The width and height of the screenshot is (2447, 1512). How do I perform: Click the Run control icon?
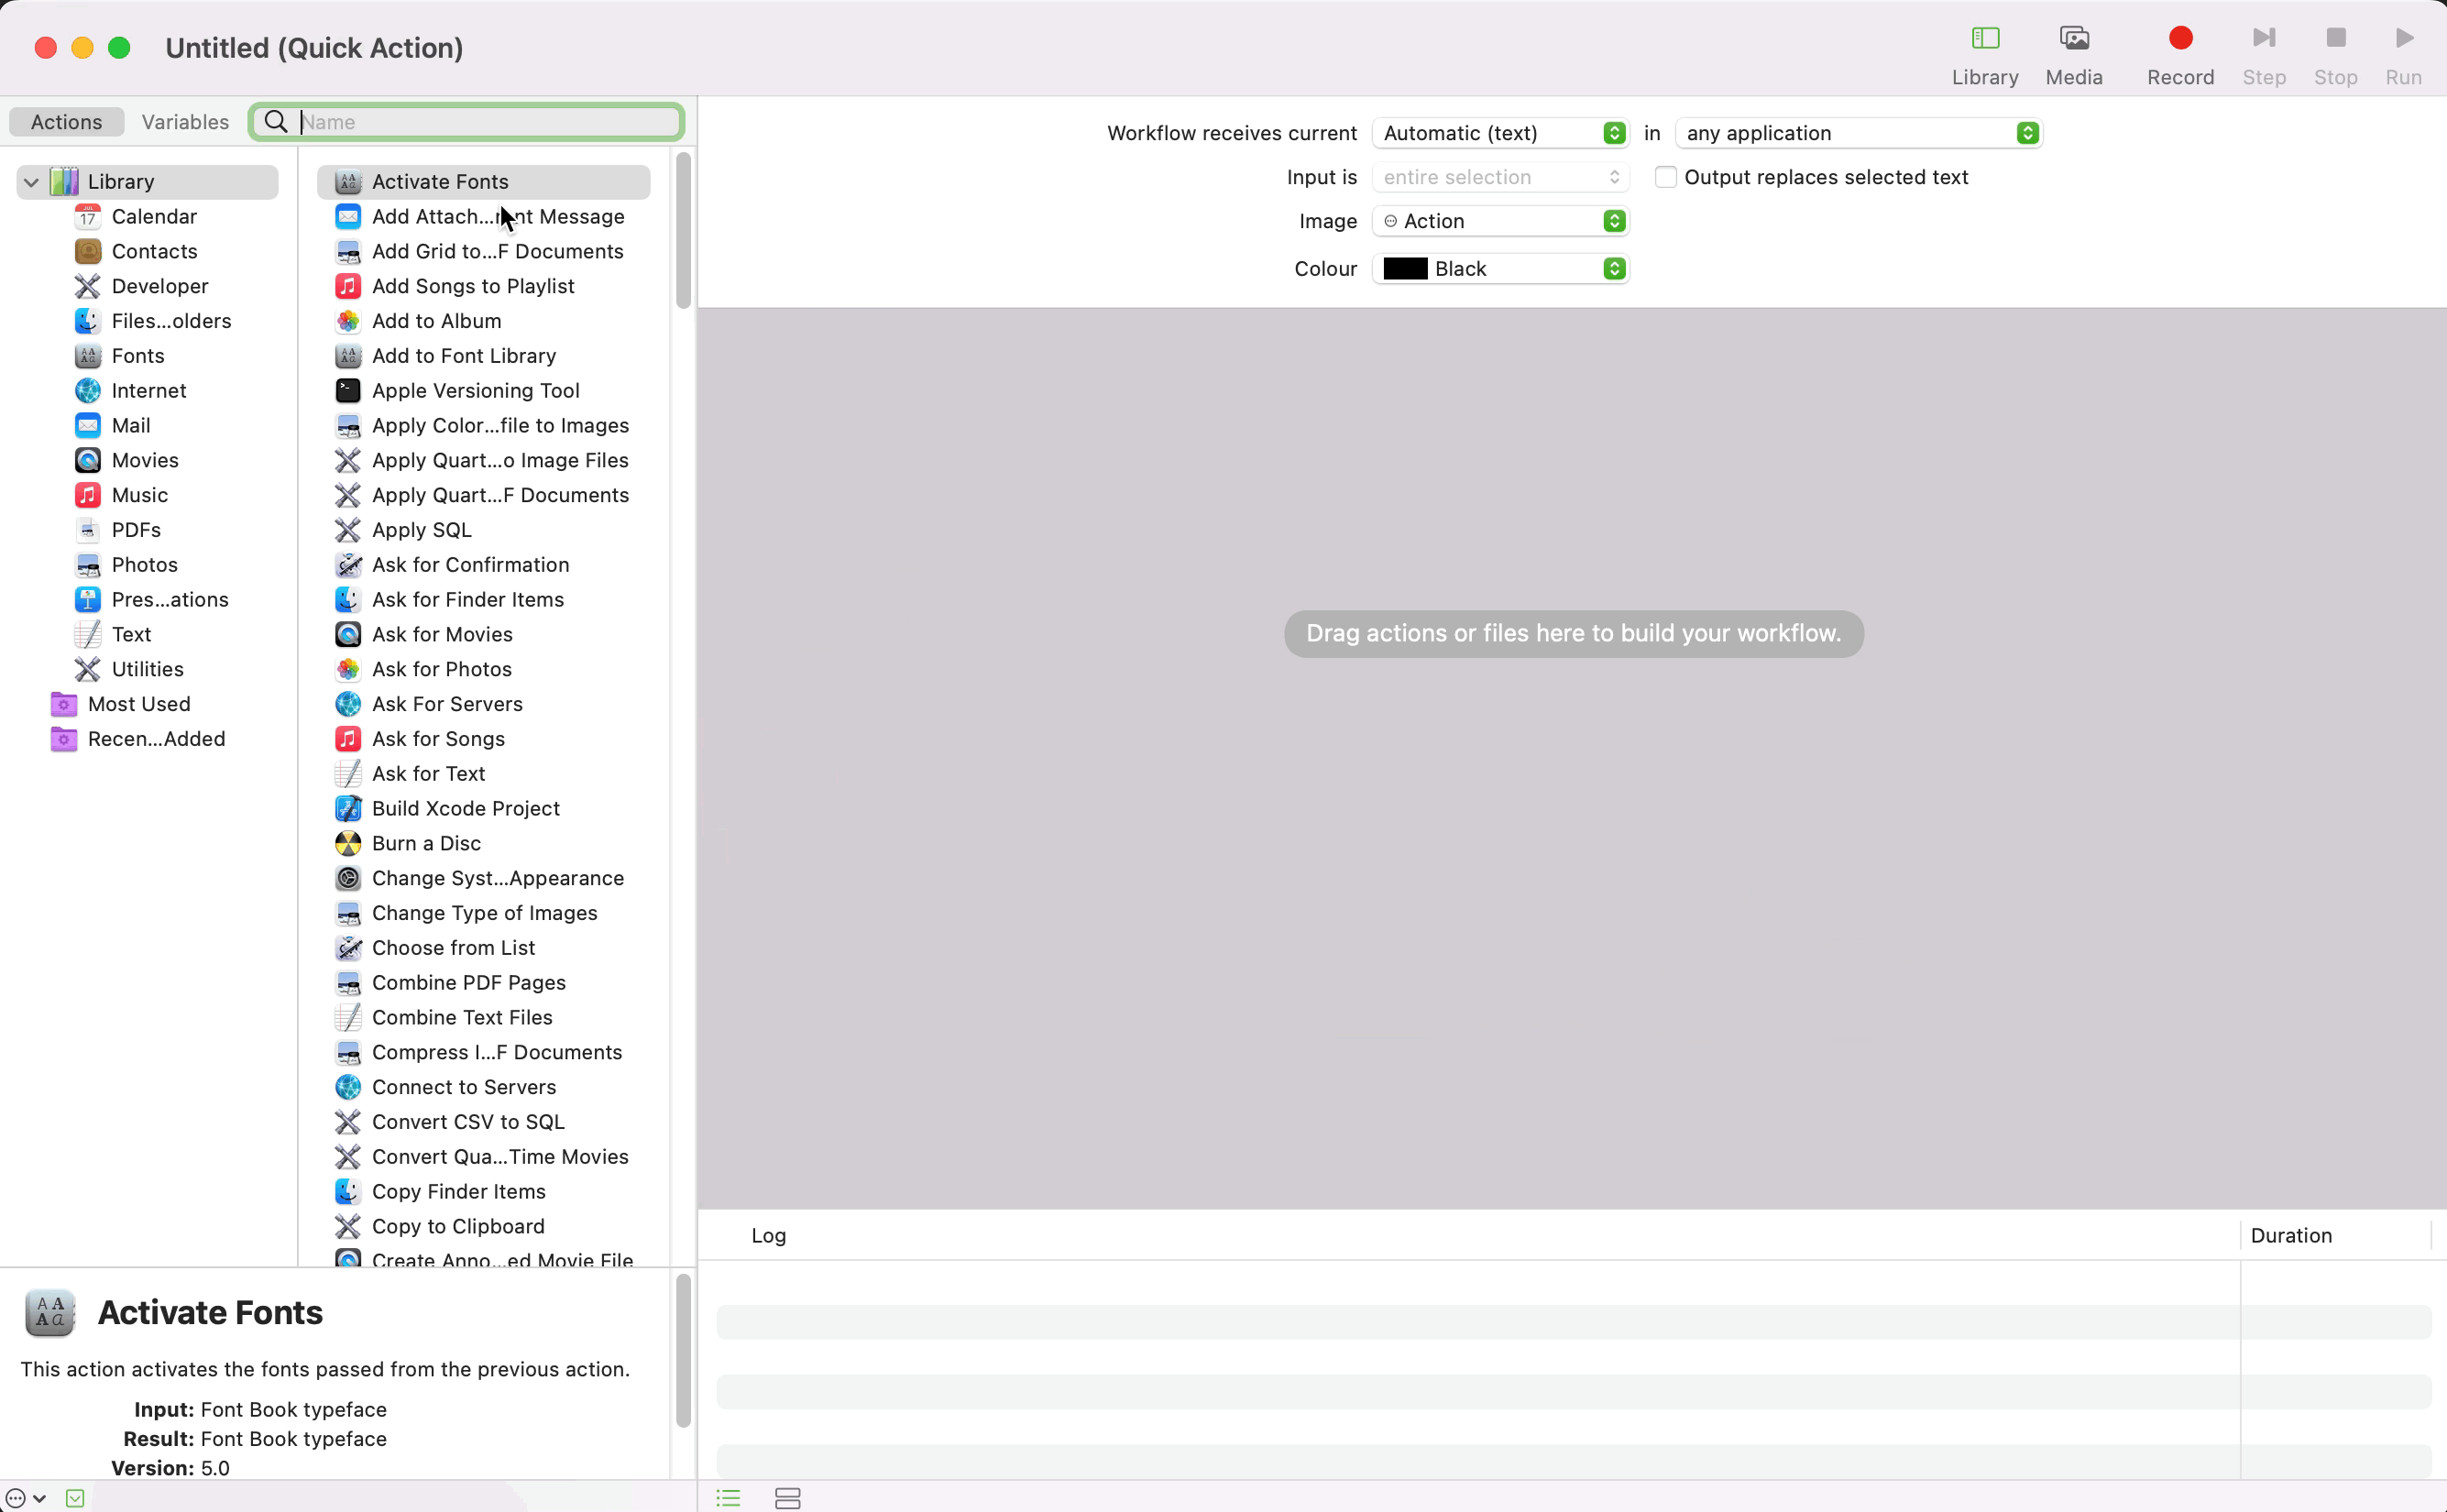[2405, 38]
